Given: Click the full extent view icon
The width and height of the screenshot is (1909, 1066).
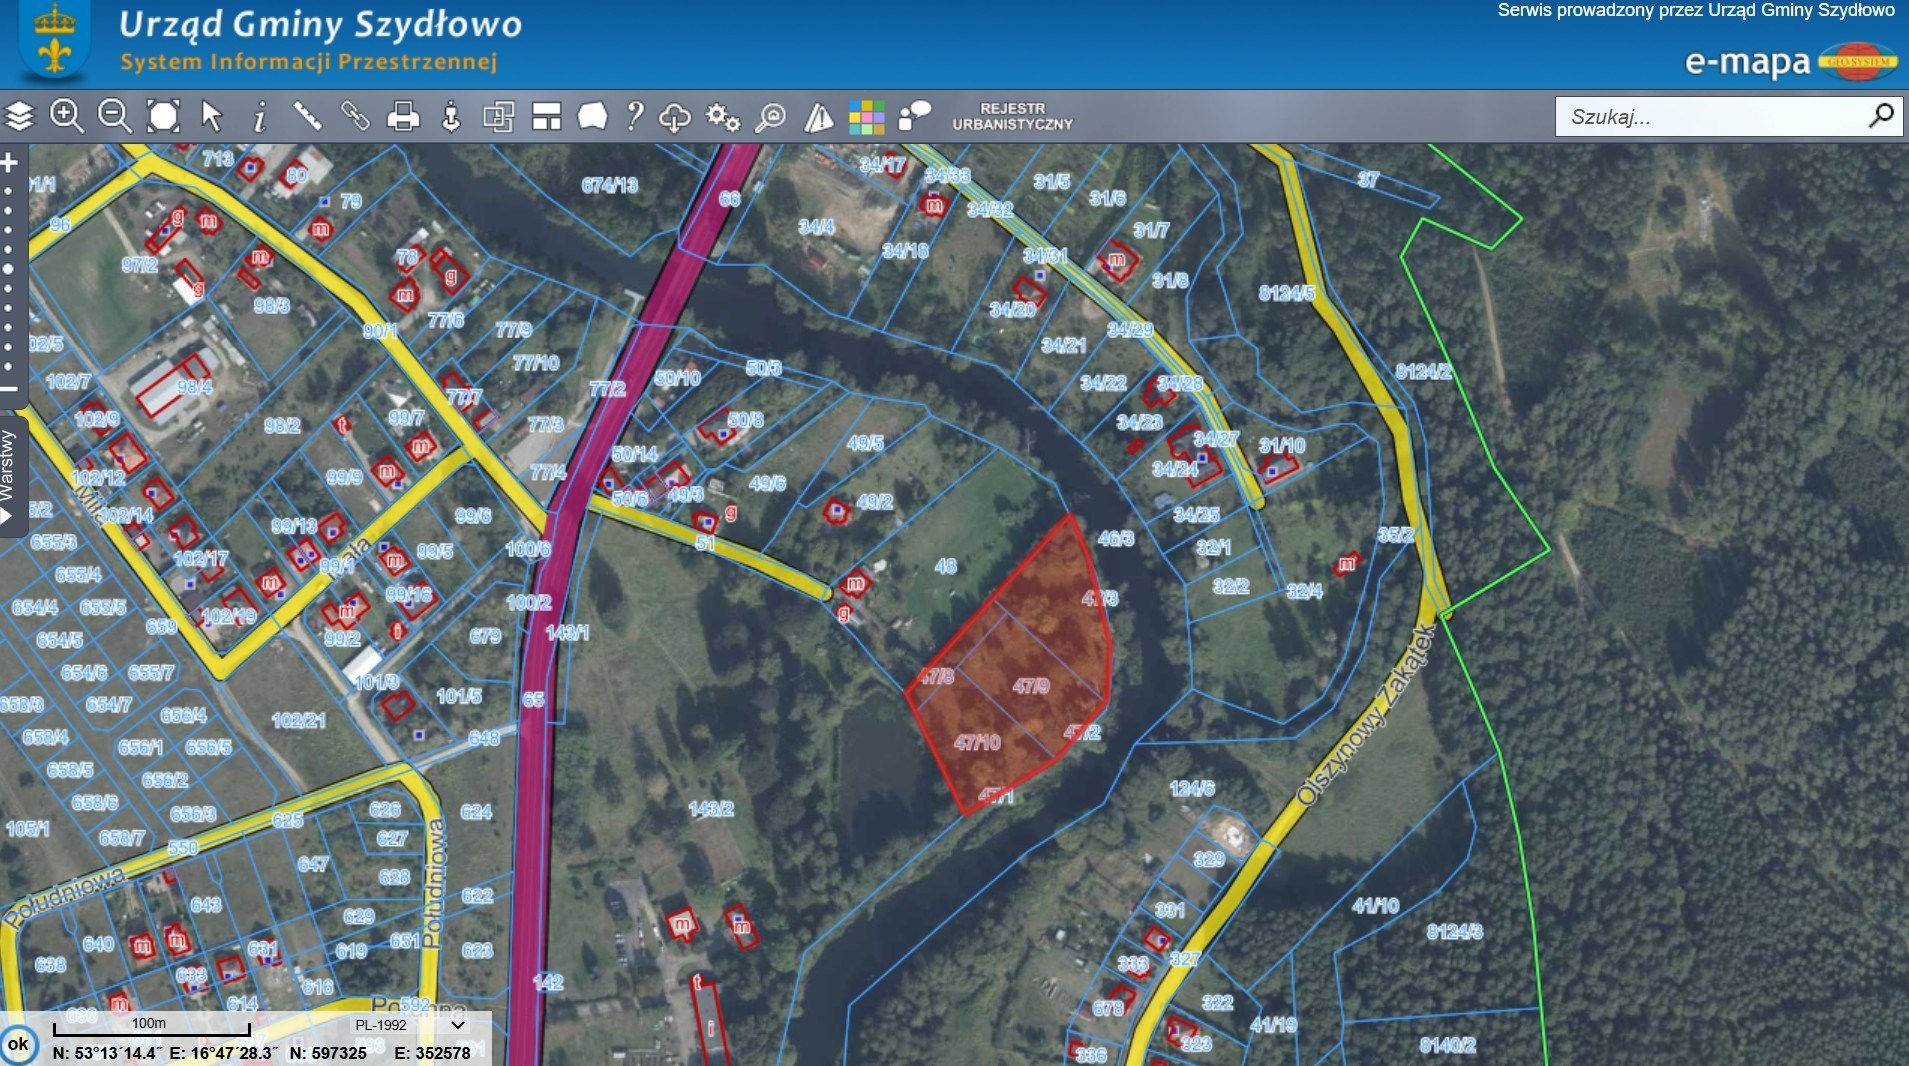Looking at the screenshot, I should pyautogui.click(x=163, y=117).
